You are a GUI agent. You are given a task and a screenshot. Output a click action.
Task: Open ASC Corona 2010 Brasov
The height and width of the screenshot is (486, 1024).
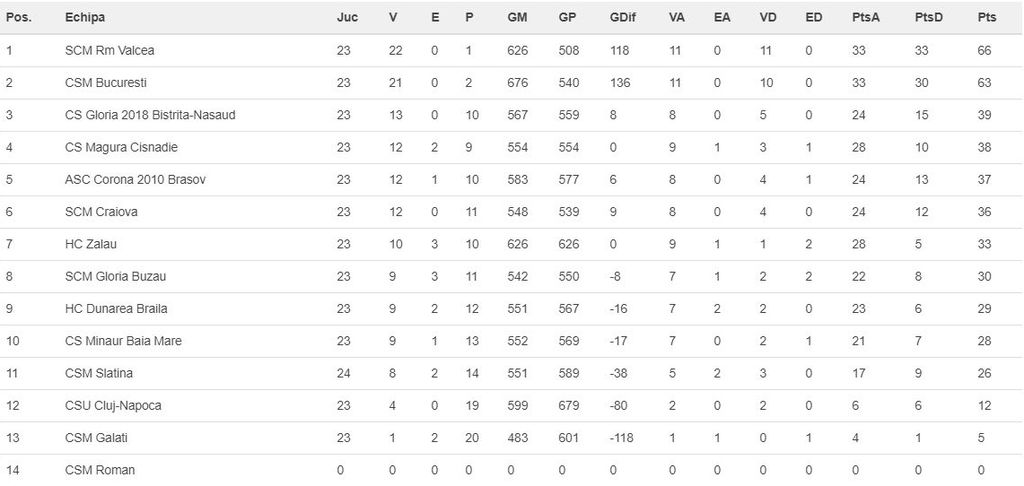(135, 180)
